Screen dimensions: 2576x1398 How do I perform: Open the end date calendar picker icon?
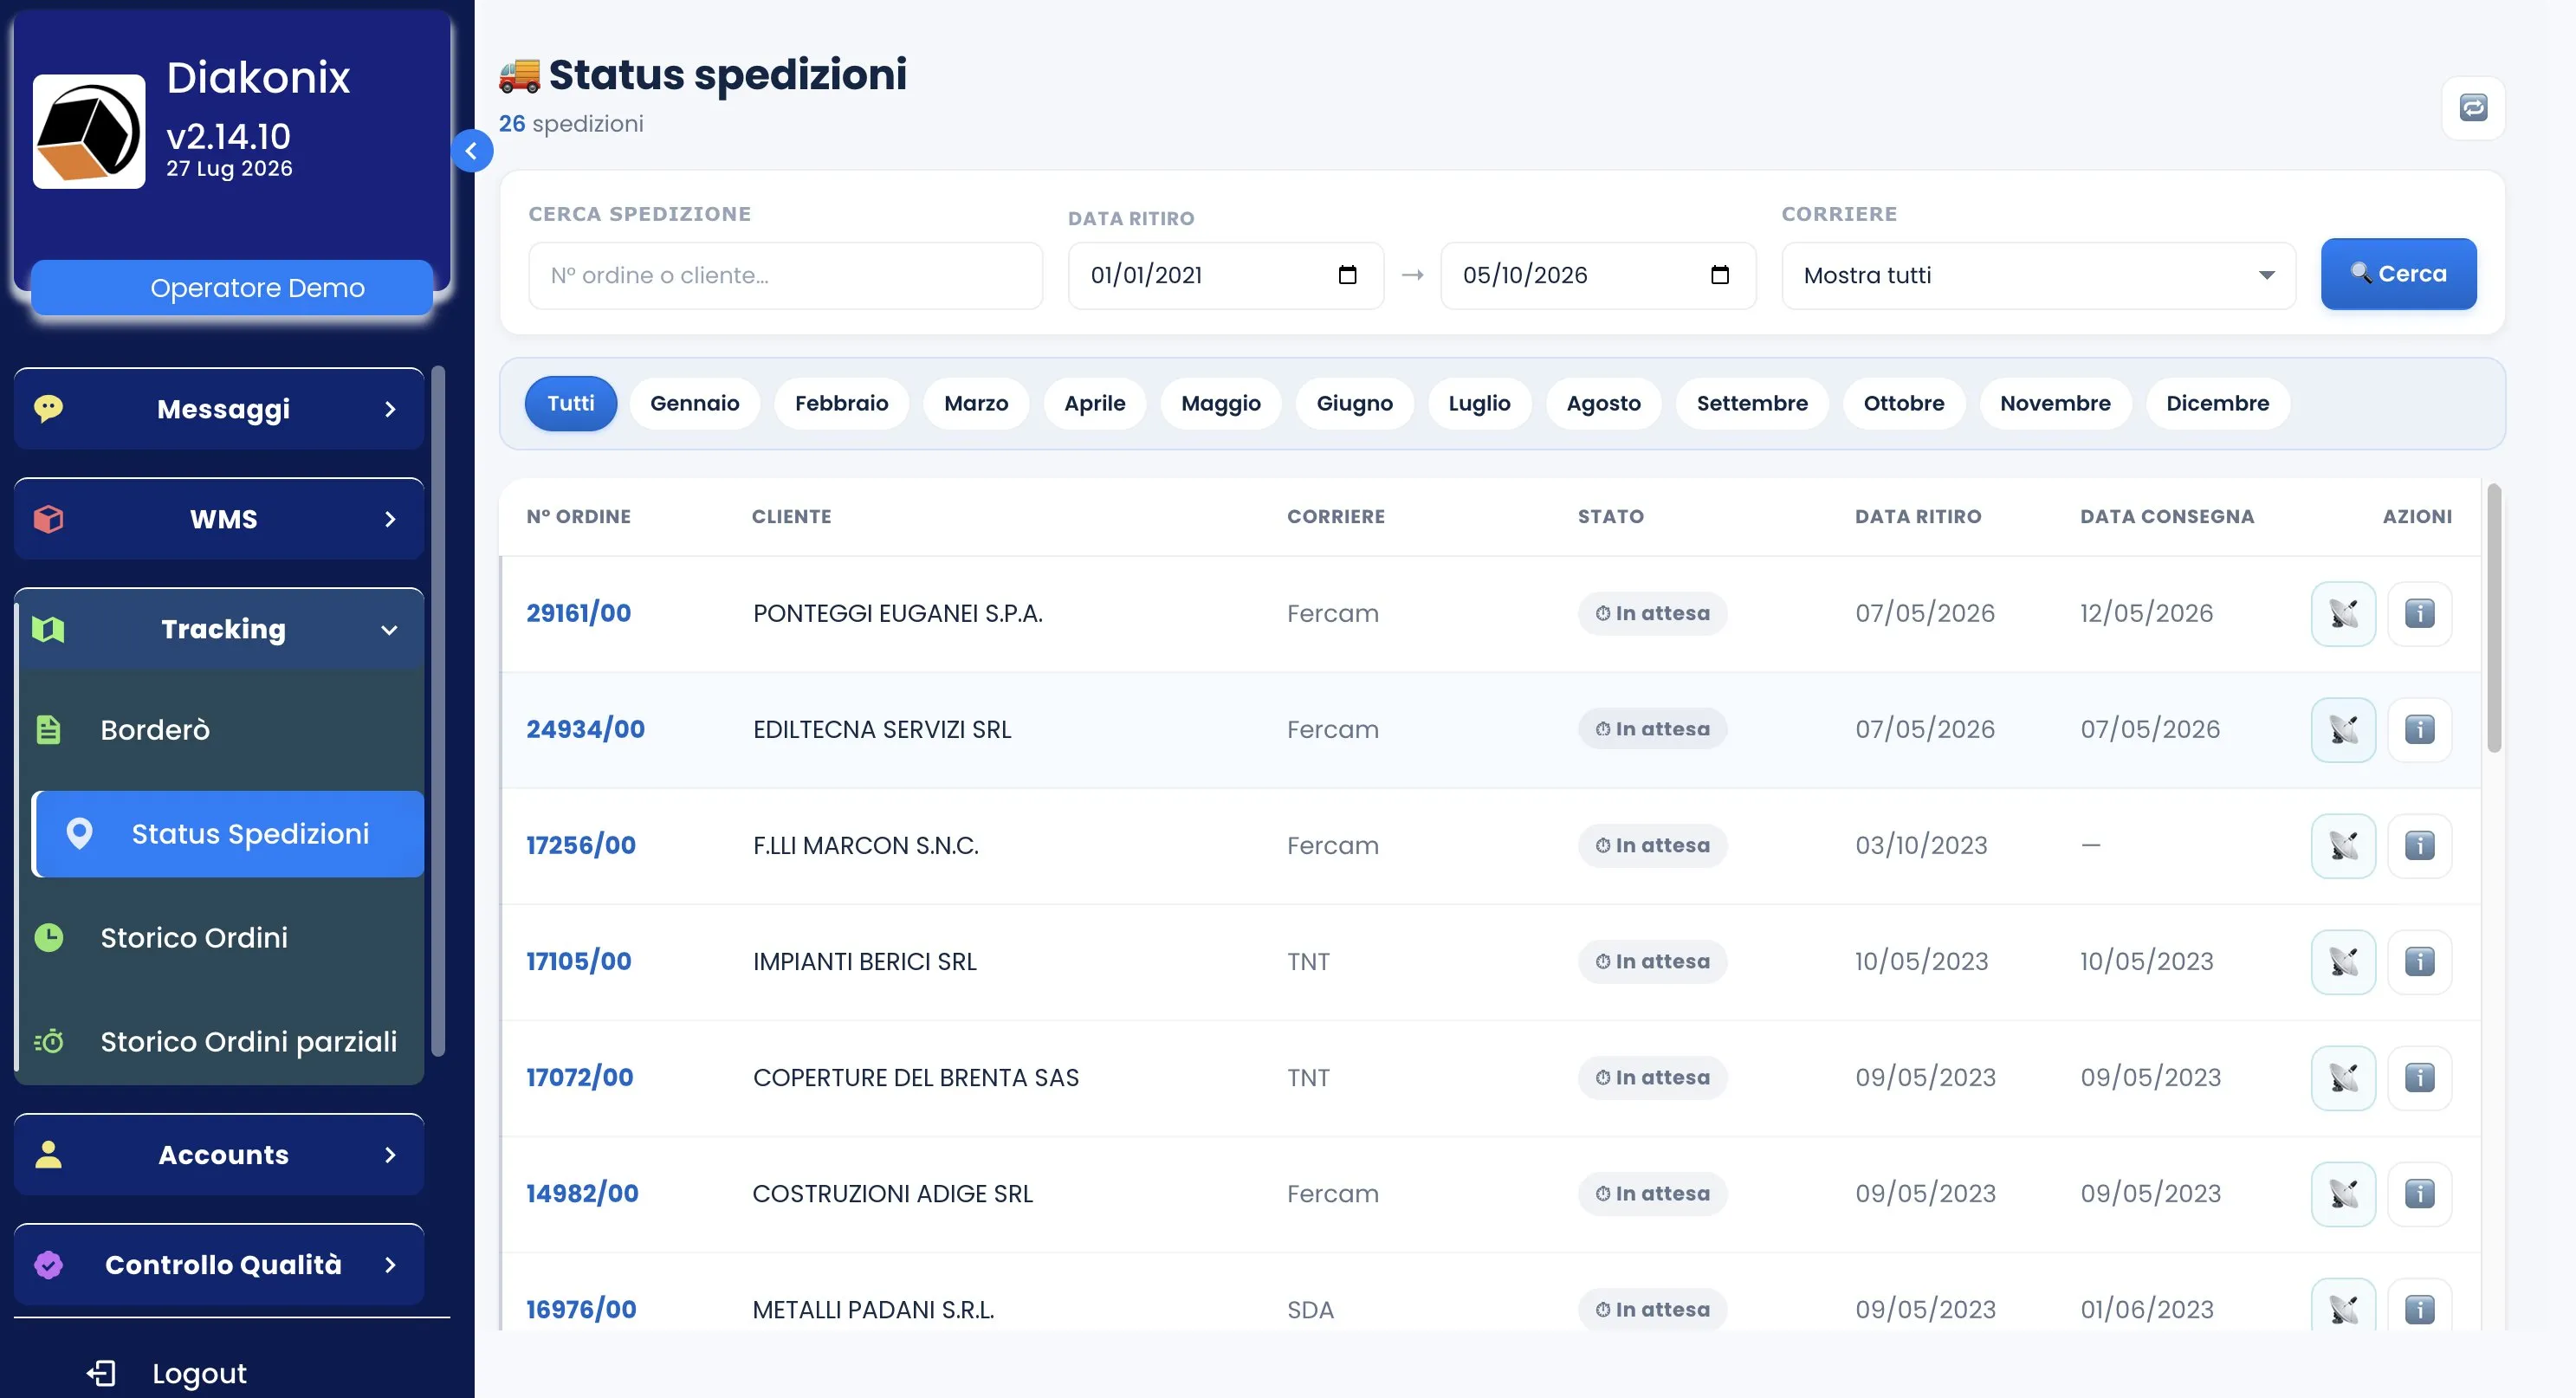pyautogui.click(x=1719, y=275)
